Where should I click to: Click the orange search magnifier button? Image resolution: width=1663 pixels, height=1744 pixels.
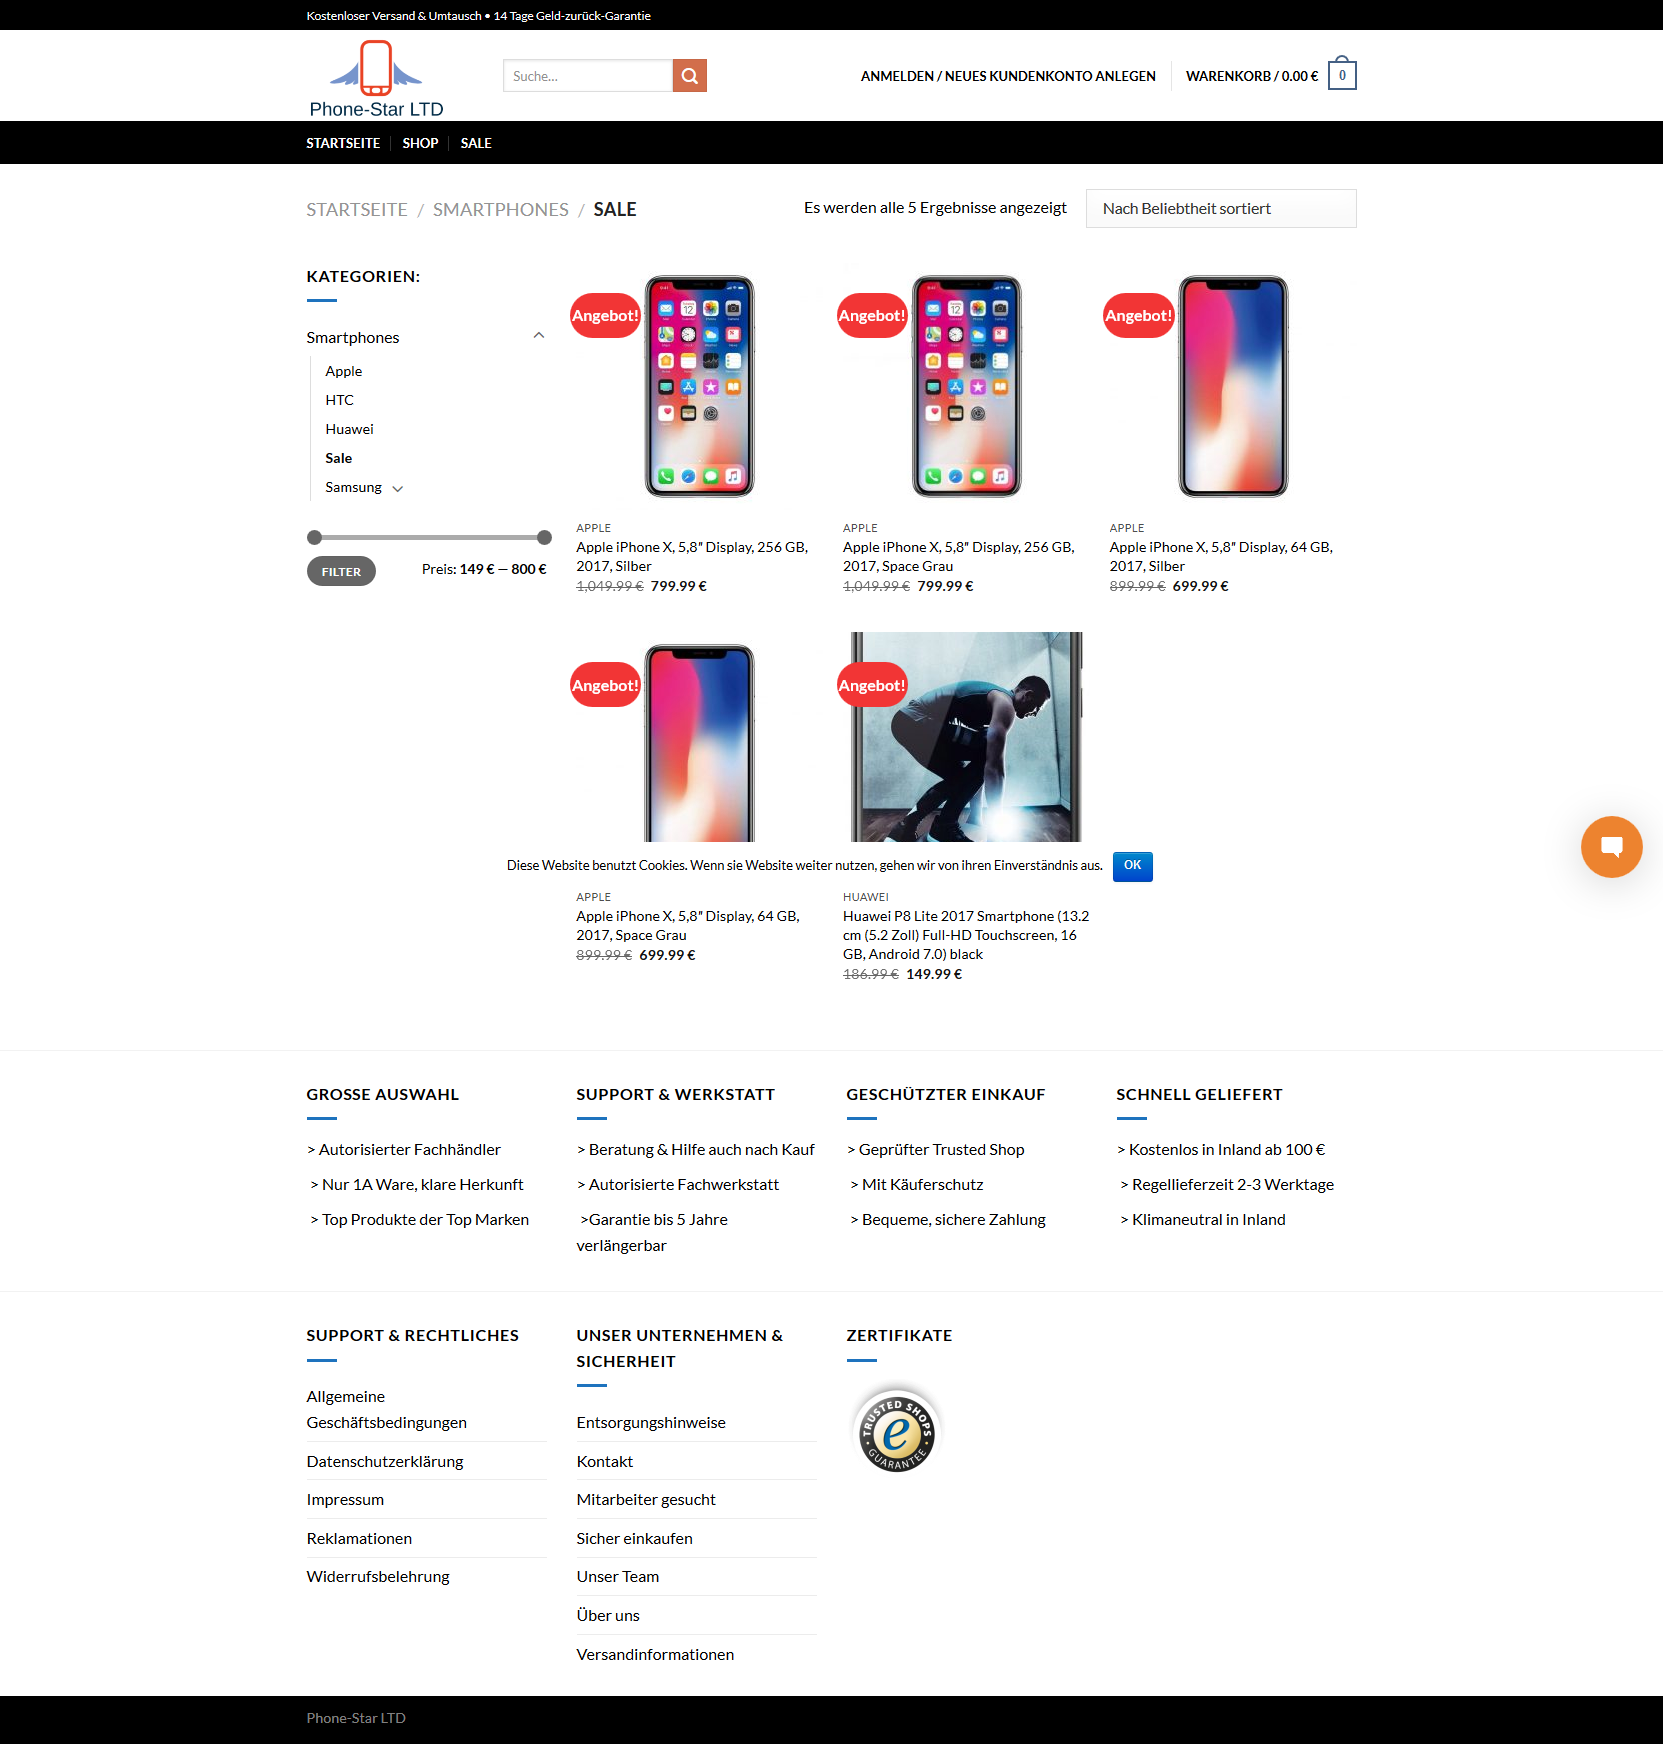tap(689, 76)
